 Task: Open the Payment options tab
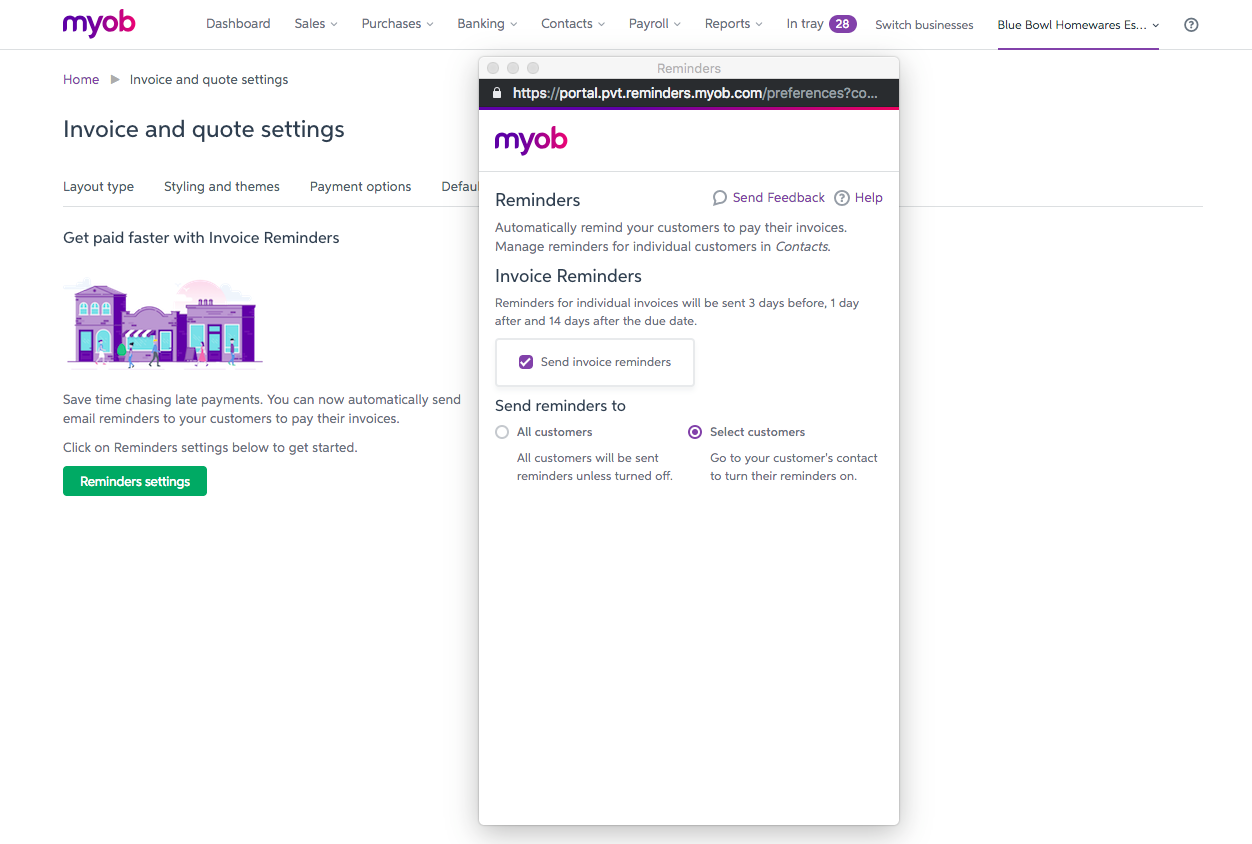(x=360, y=187)
